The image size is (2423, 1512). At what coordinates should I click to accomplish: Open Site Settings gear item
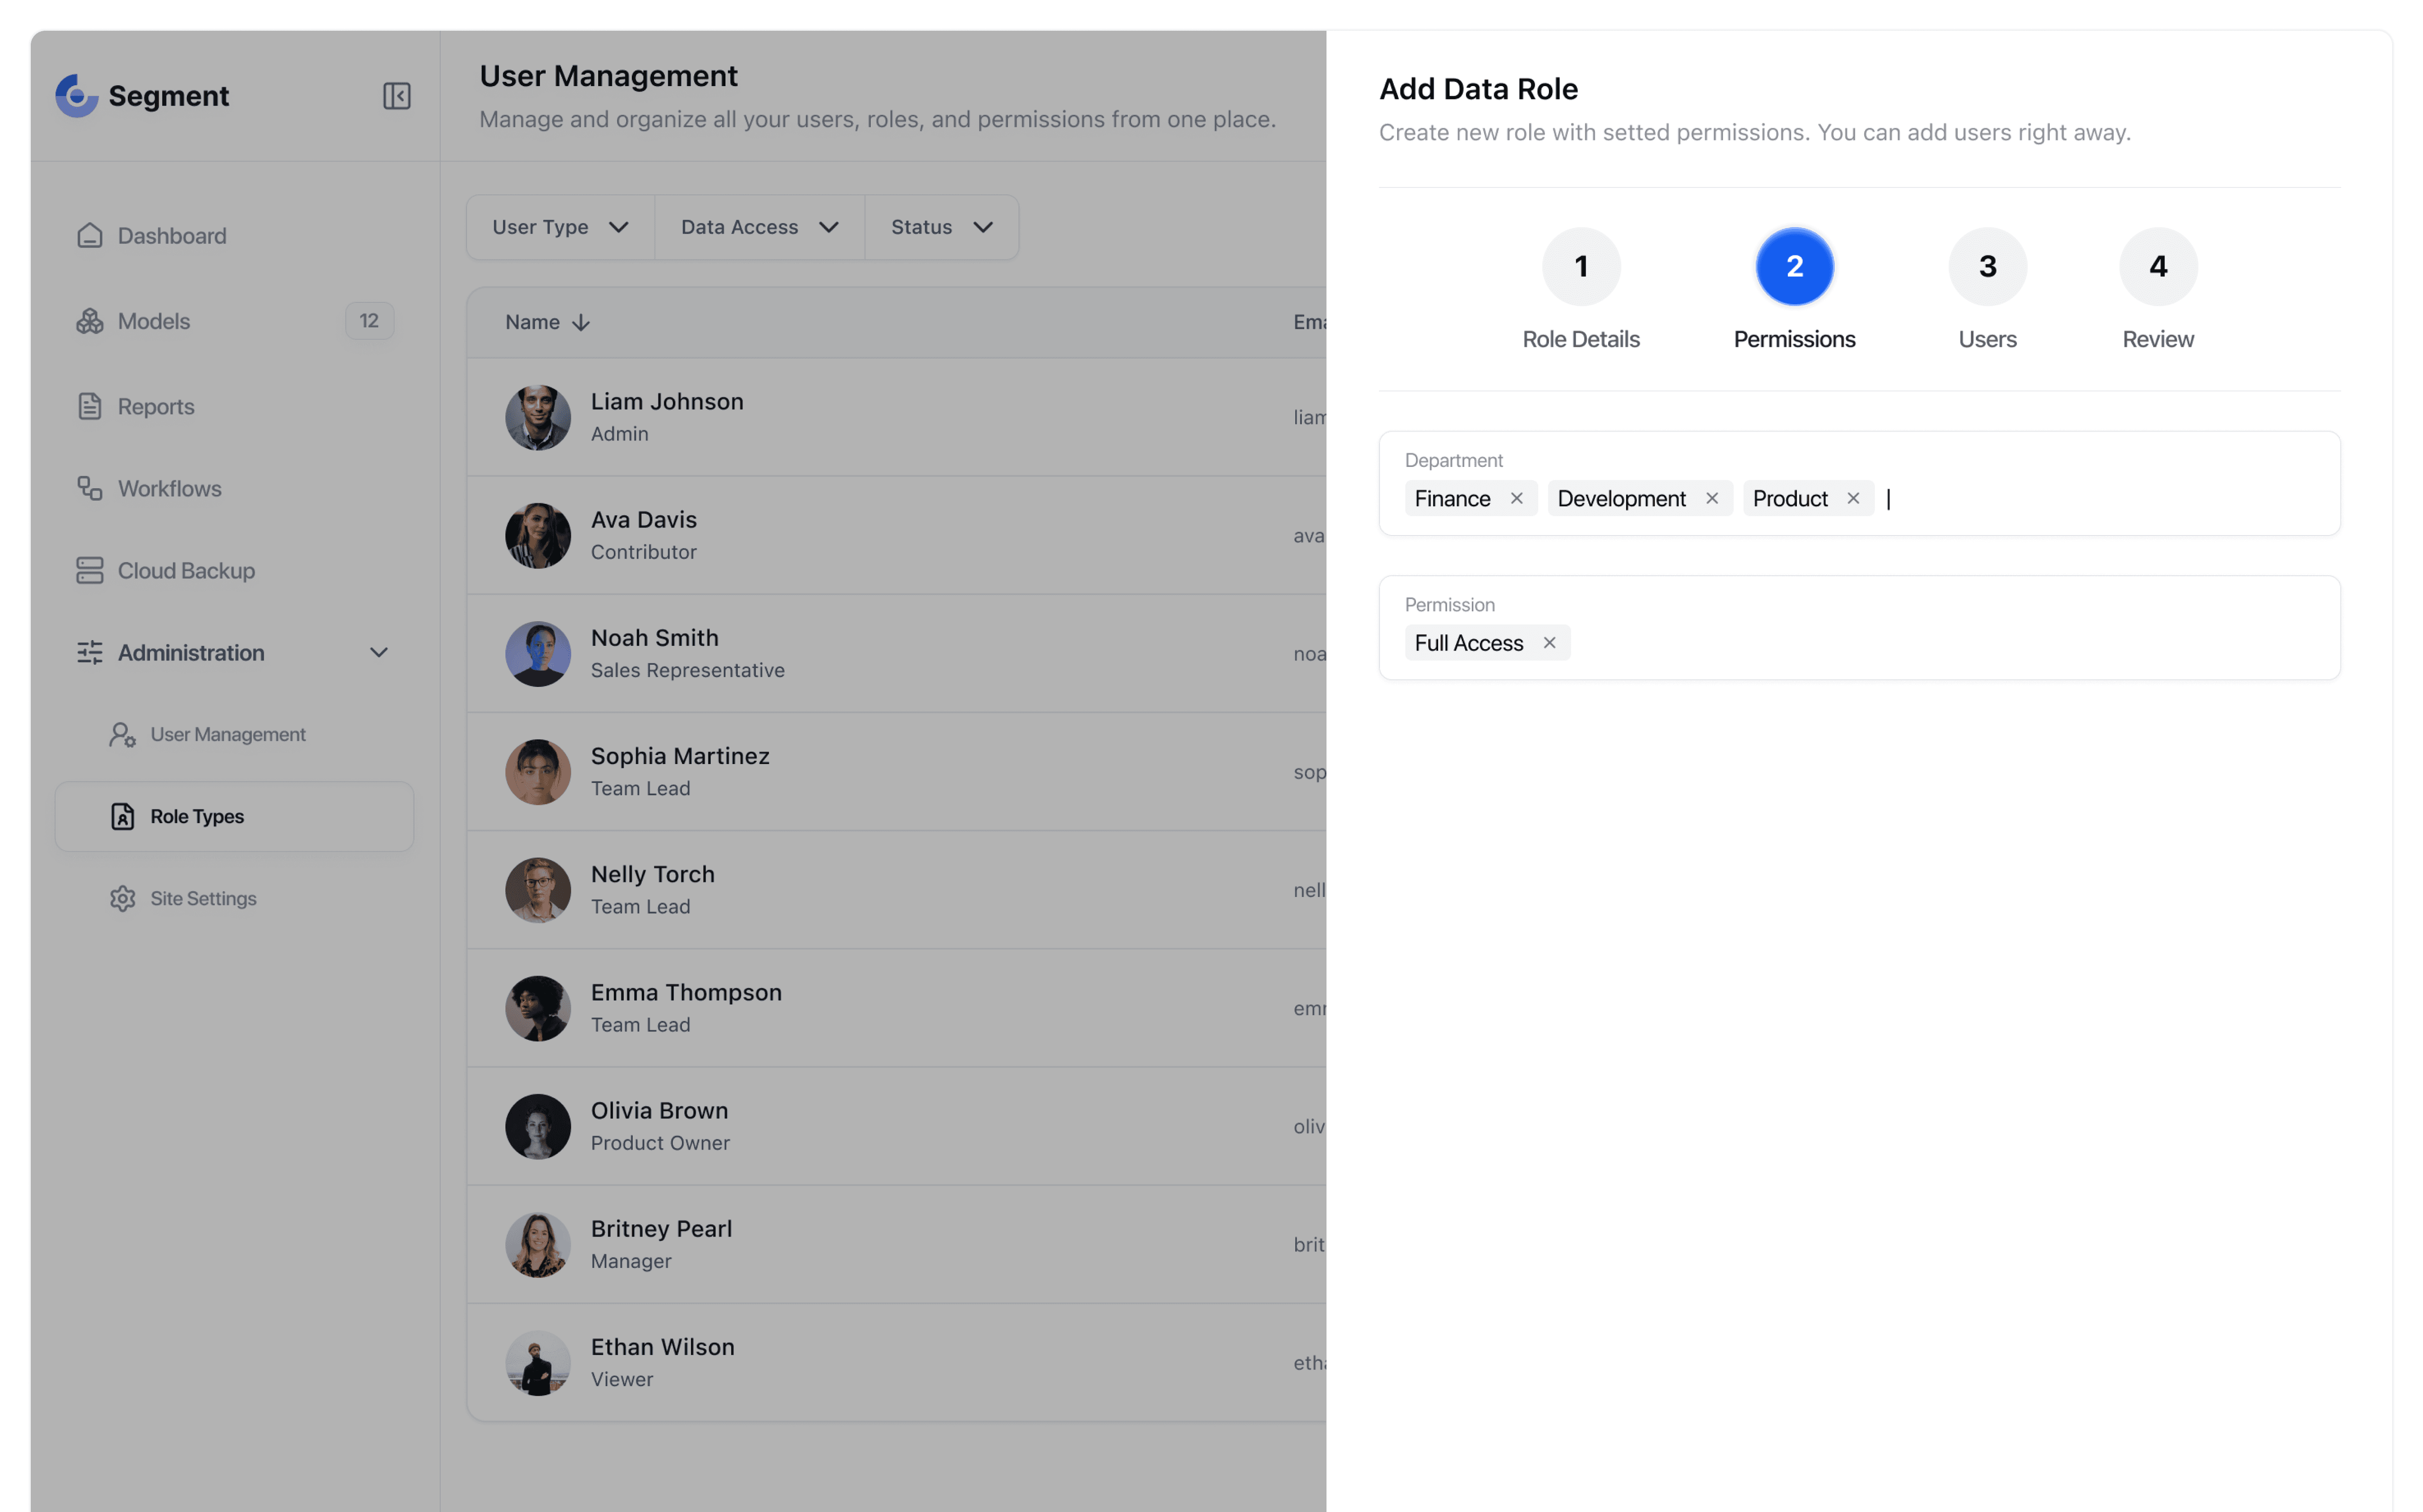(x=202, y=898)
